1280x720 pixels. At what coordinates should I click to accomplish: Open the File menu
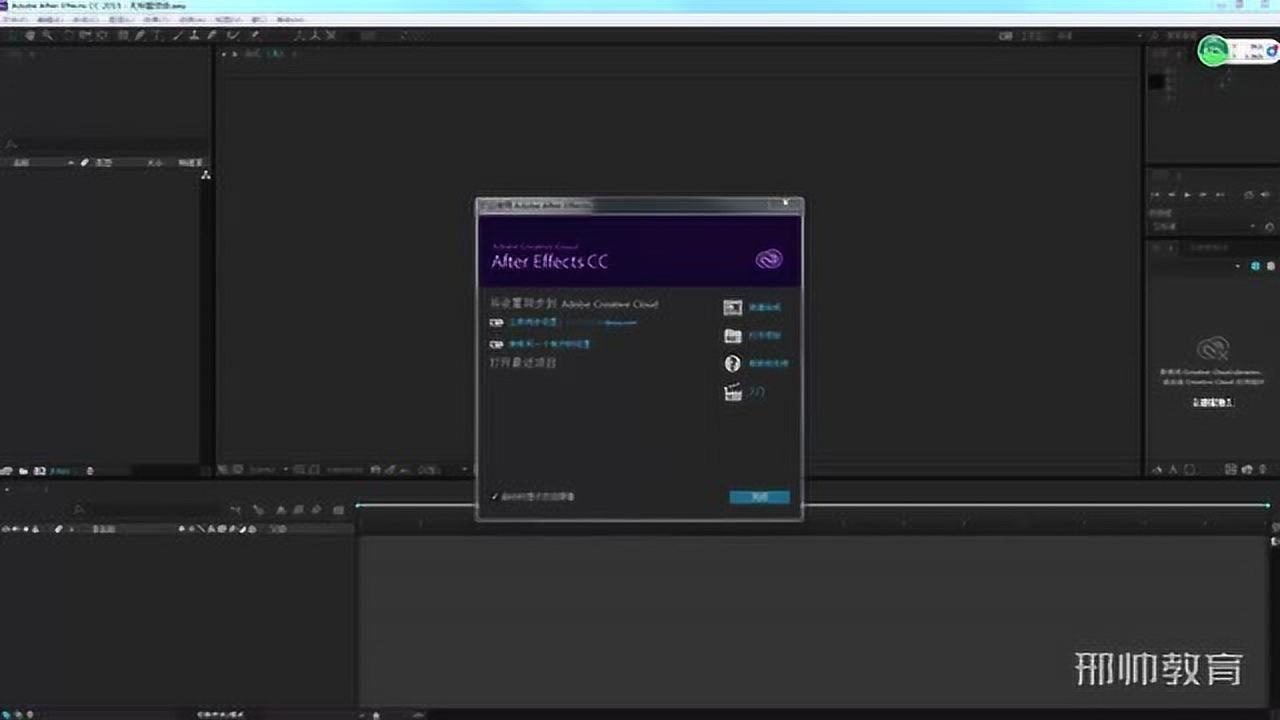click(15, 19)
